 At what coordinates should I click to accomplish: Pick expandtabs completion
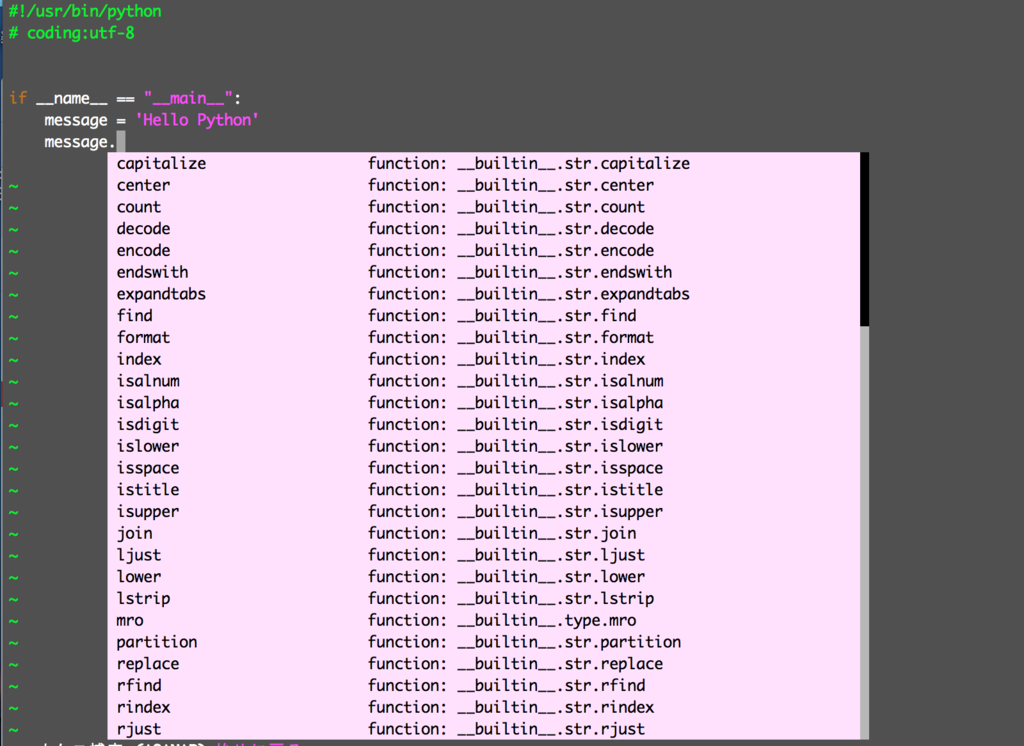[x=484, y=294]
